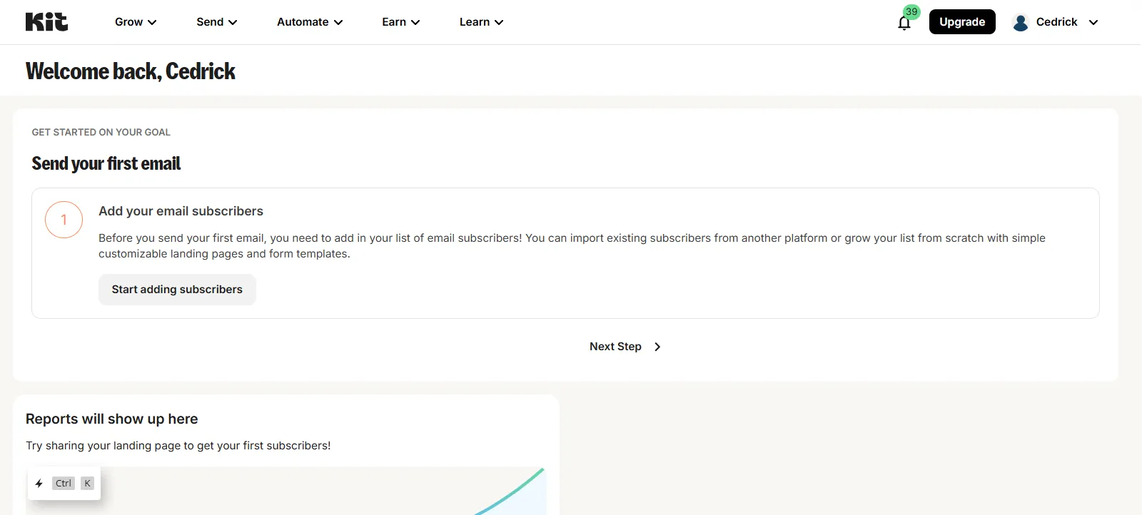Expand the Learn dropdown chevron

499,22
